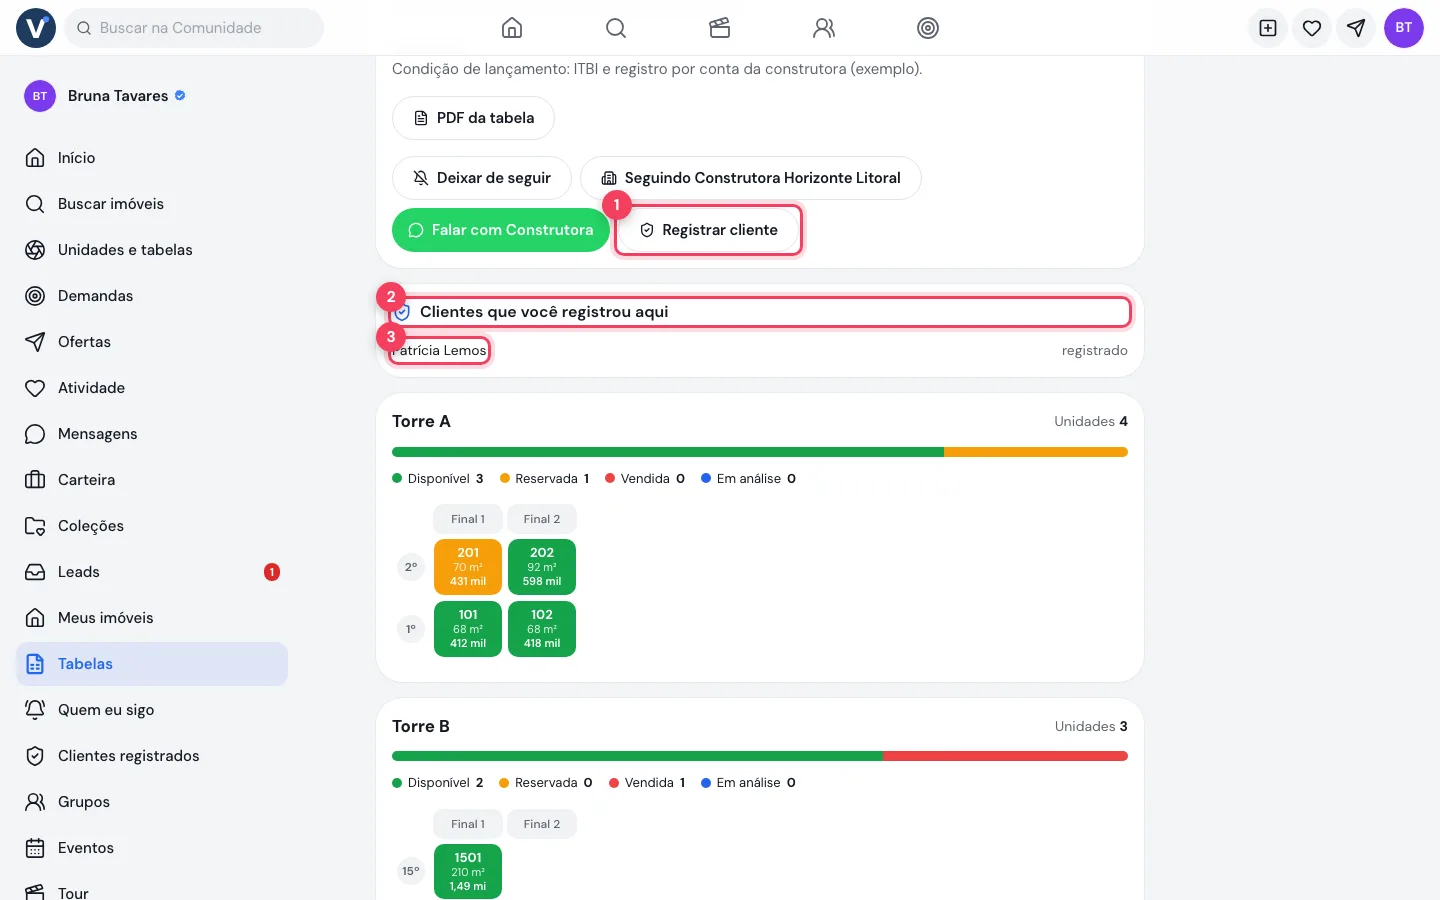The height and width of the screenshot is (900, 1440).
Task: Open the home icon in top navigation
Action: [x=512, y=28]
